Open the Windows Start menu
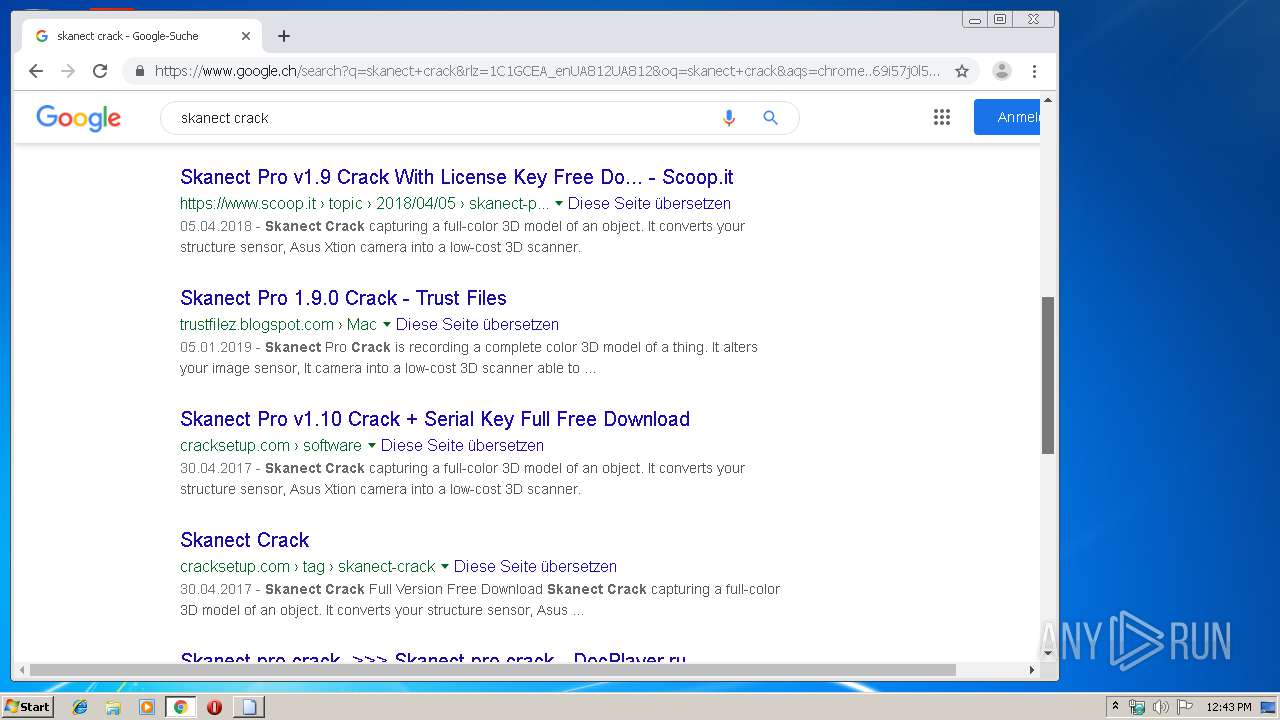Image resolution: width=1280 pixels, height=720 pixels. coord(27,707)
